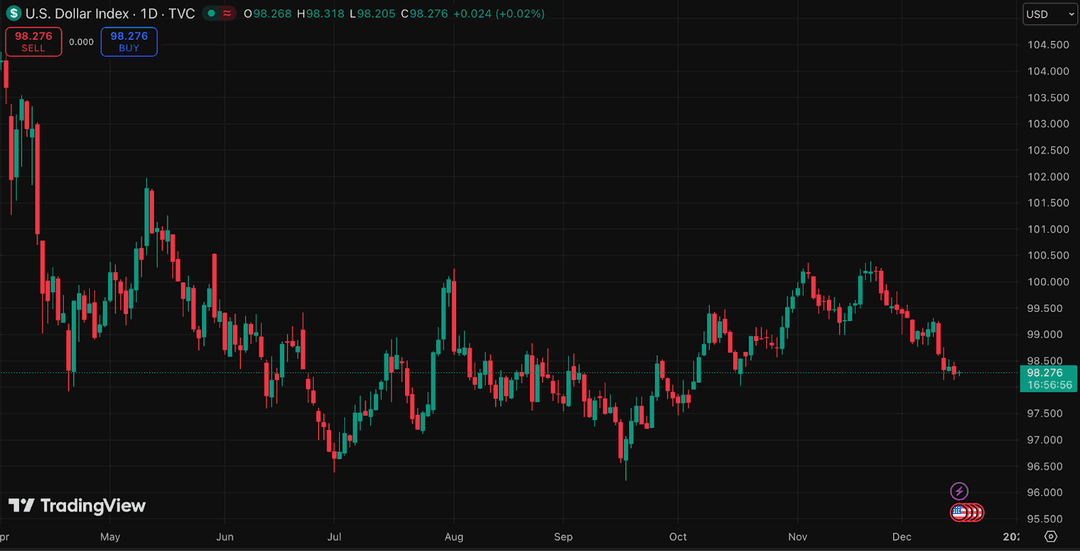
Task: Click the Sep time axis label
Action: pyautogui.click(x=563, y=537)
